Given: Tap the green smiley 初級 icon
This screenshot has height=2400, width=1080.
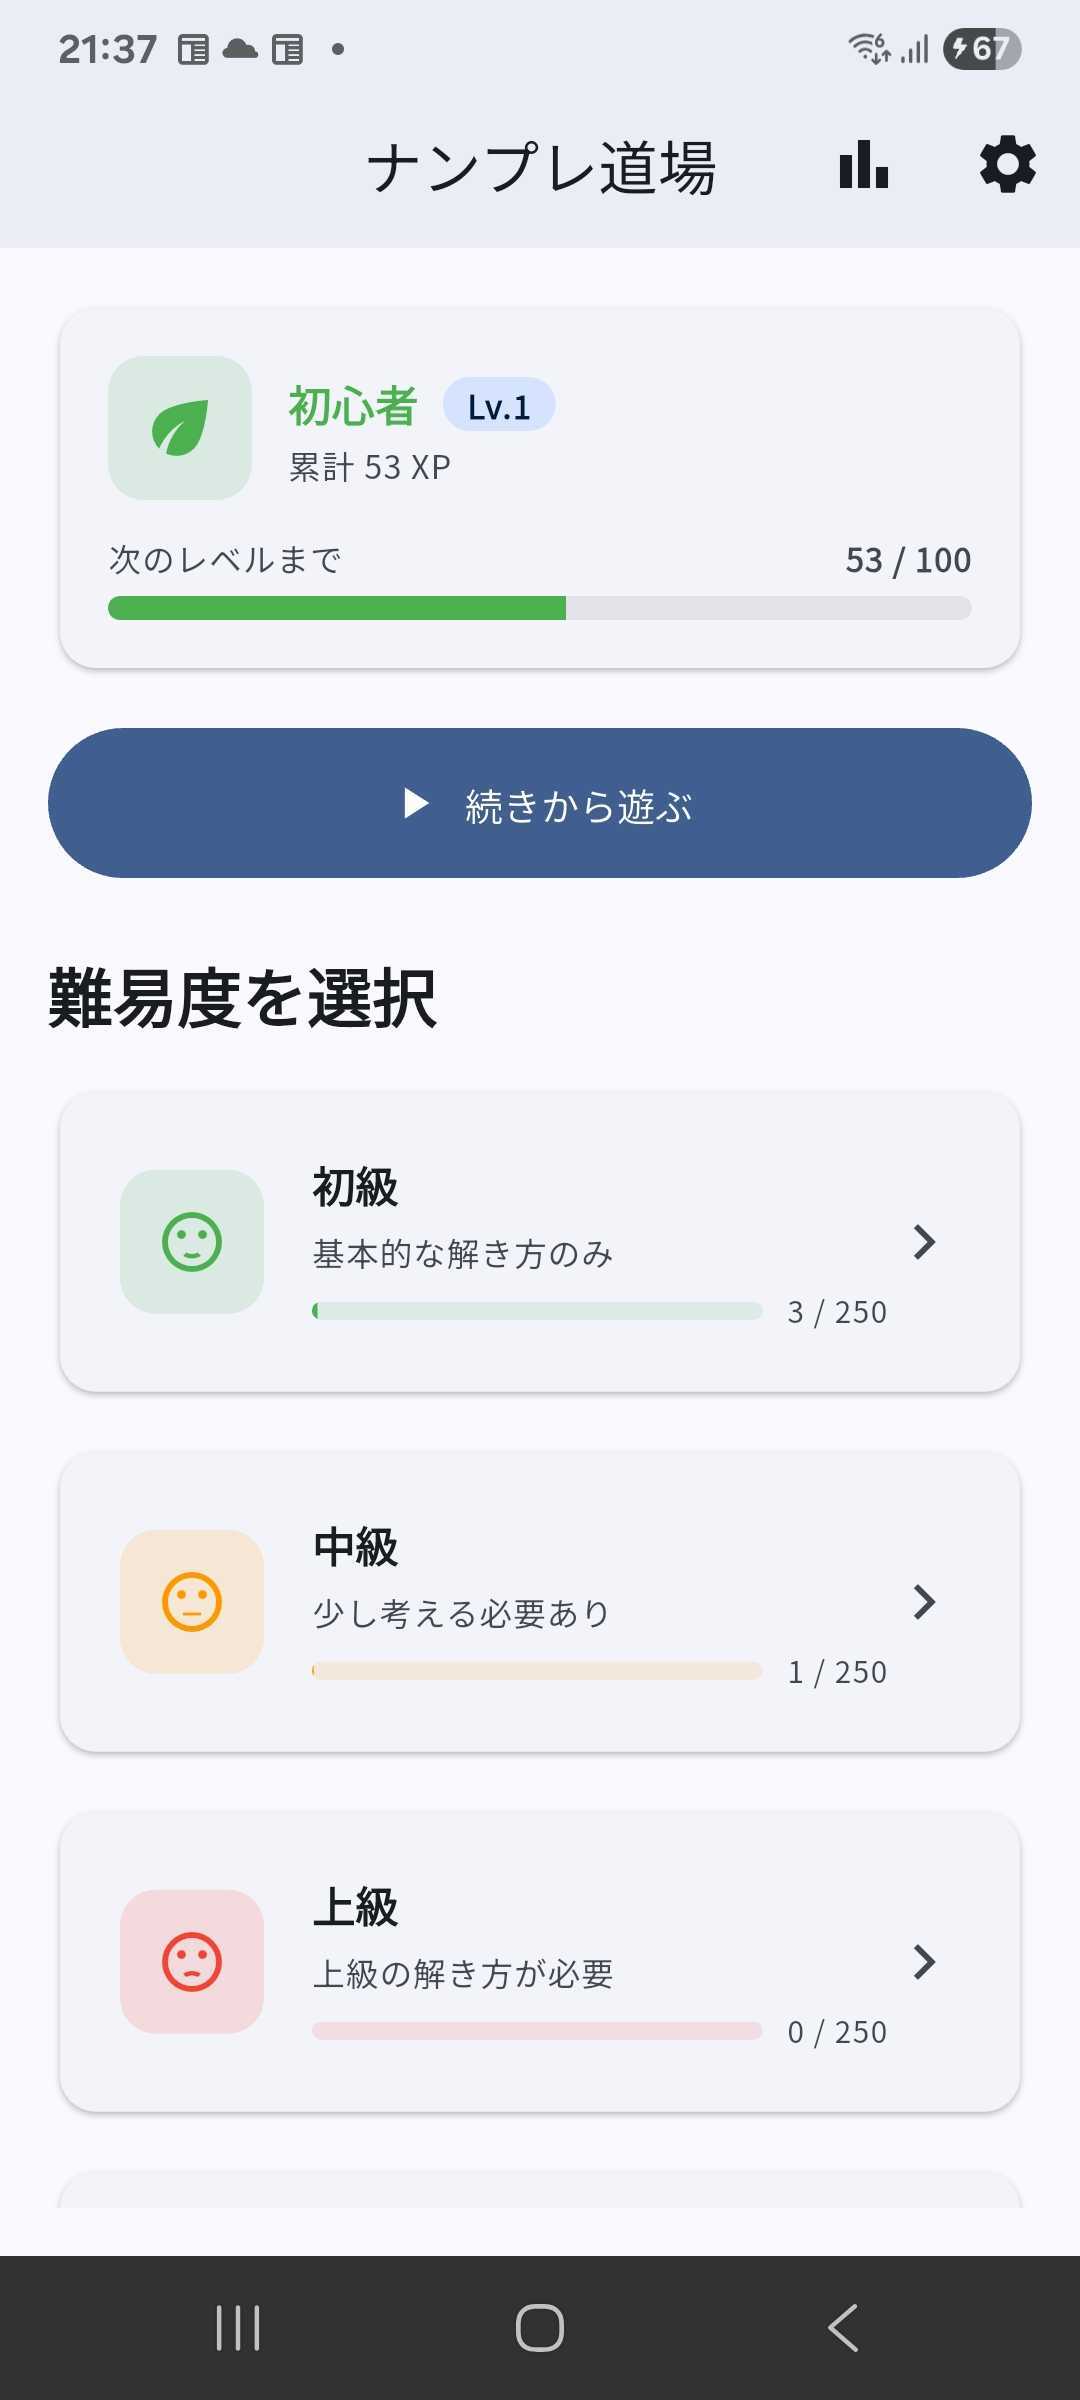Looking at the screenshot, I should (192, 1242).
